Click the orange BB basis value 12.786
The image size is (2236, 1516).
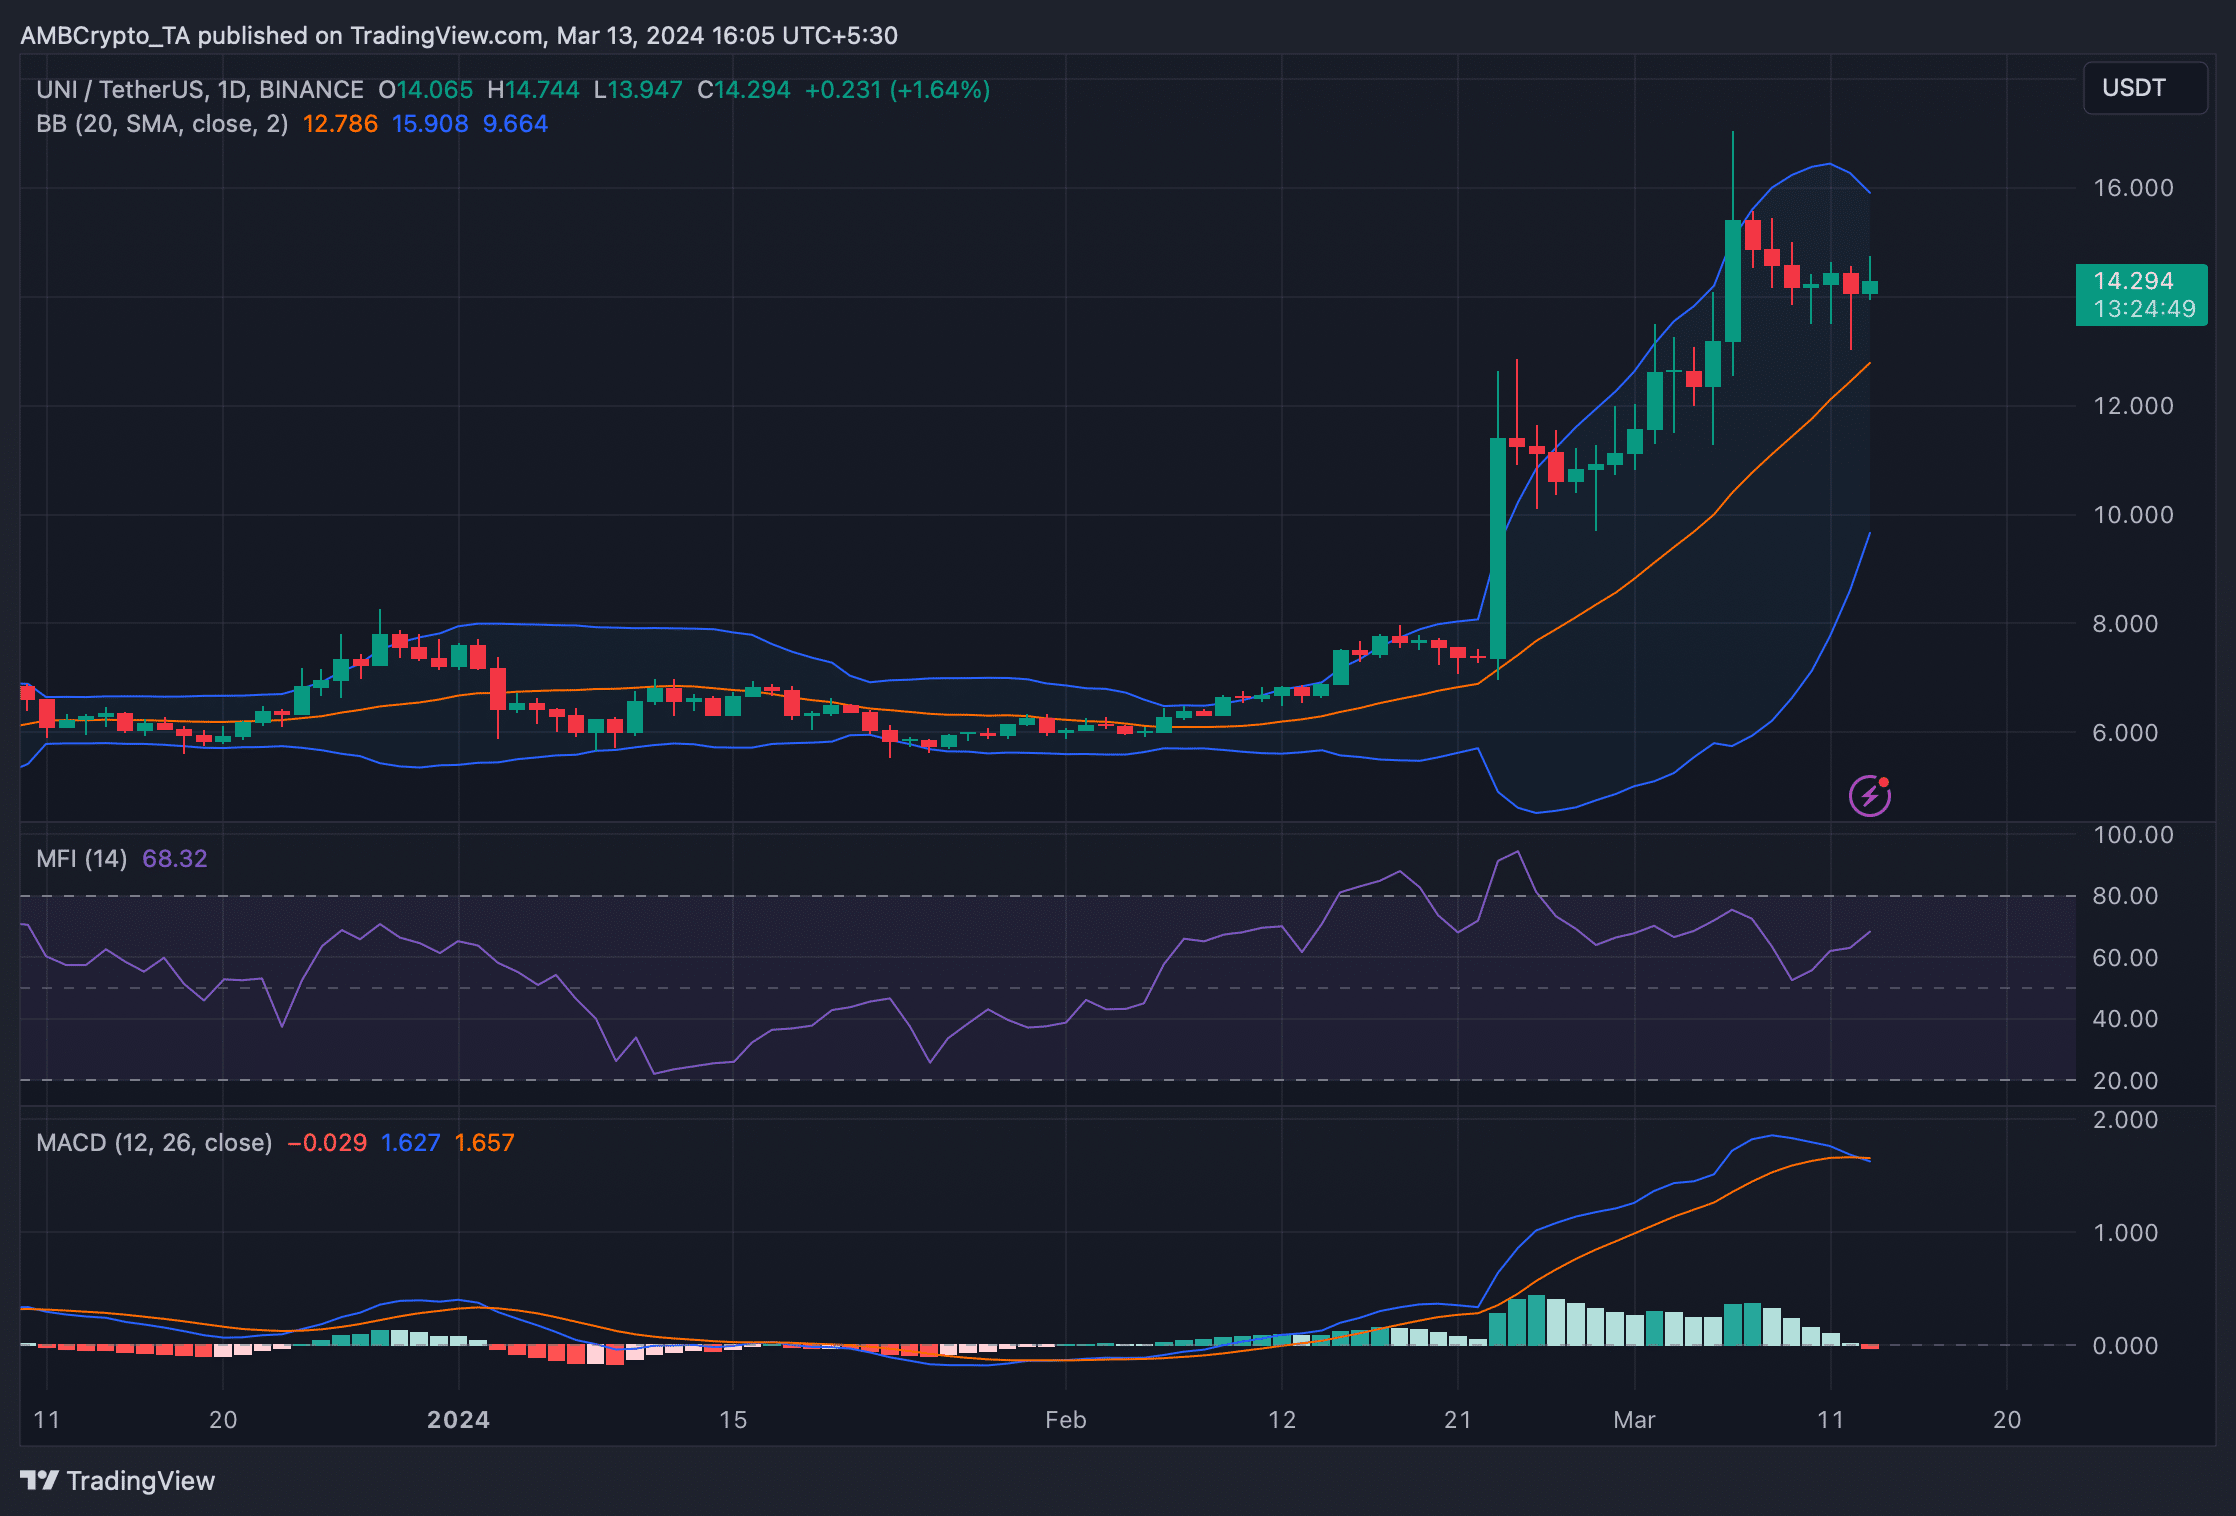(340, 124)
